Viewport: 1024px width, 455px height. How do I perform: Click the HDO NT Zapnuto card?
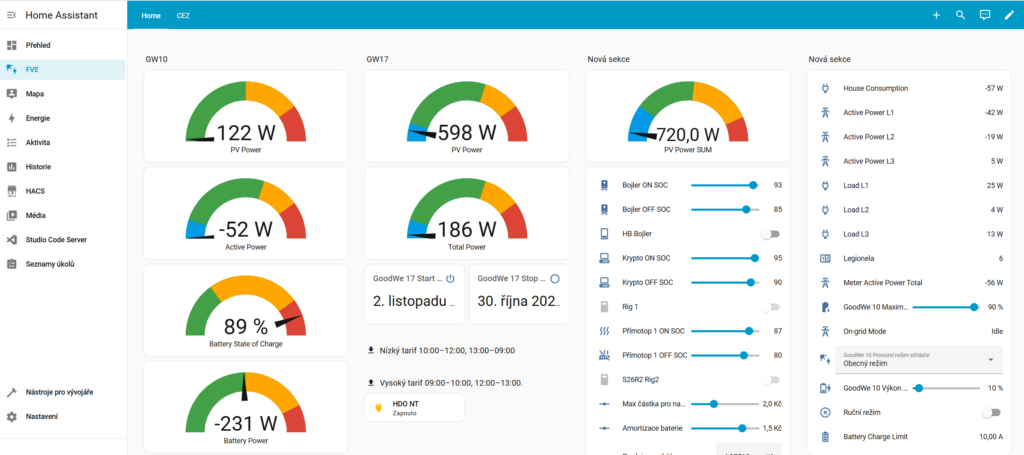click(x=415, y=408)
